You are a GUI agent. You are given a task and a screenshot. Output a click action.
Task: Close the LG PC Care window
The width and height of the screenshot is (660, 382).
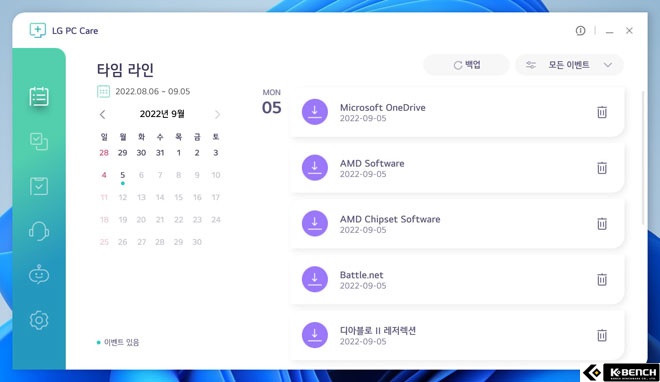(x=629, y=31)
